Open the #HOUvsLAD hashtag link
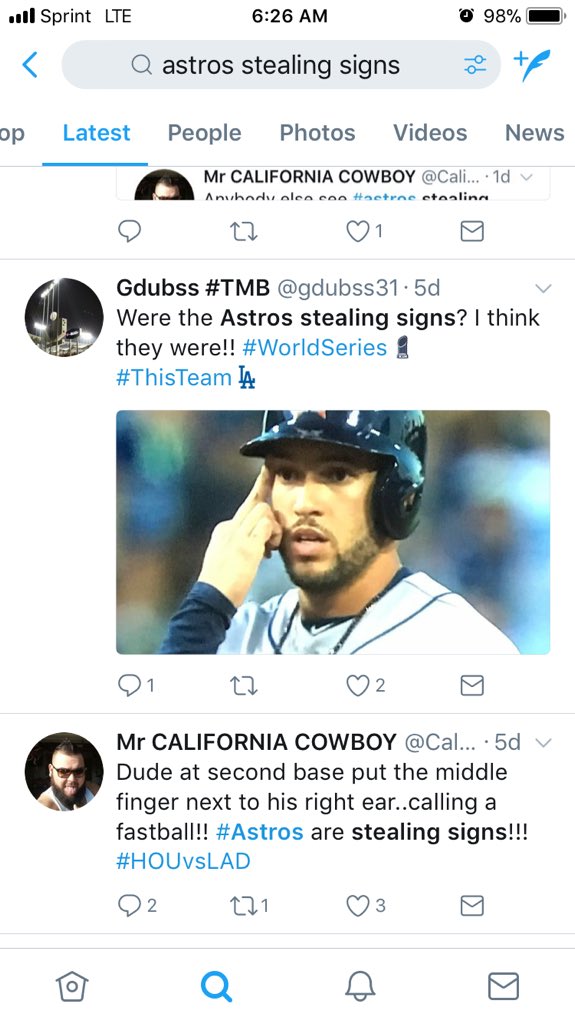 (183, 861)
